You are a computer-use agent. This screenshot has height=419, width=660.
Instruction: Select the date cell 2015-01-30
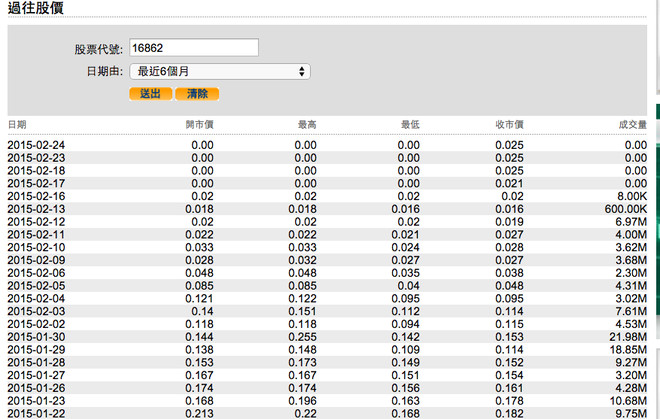point(36,337)
